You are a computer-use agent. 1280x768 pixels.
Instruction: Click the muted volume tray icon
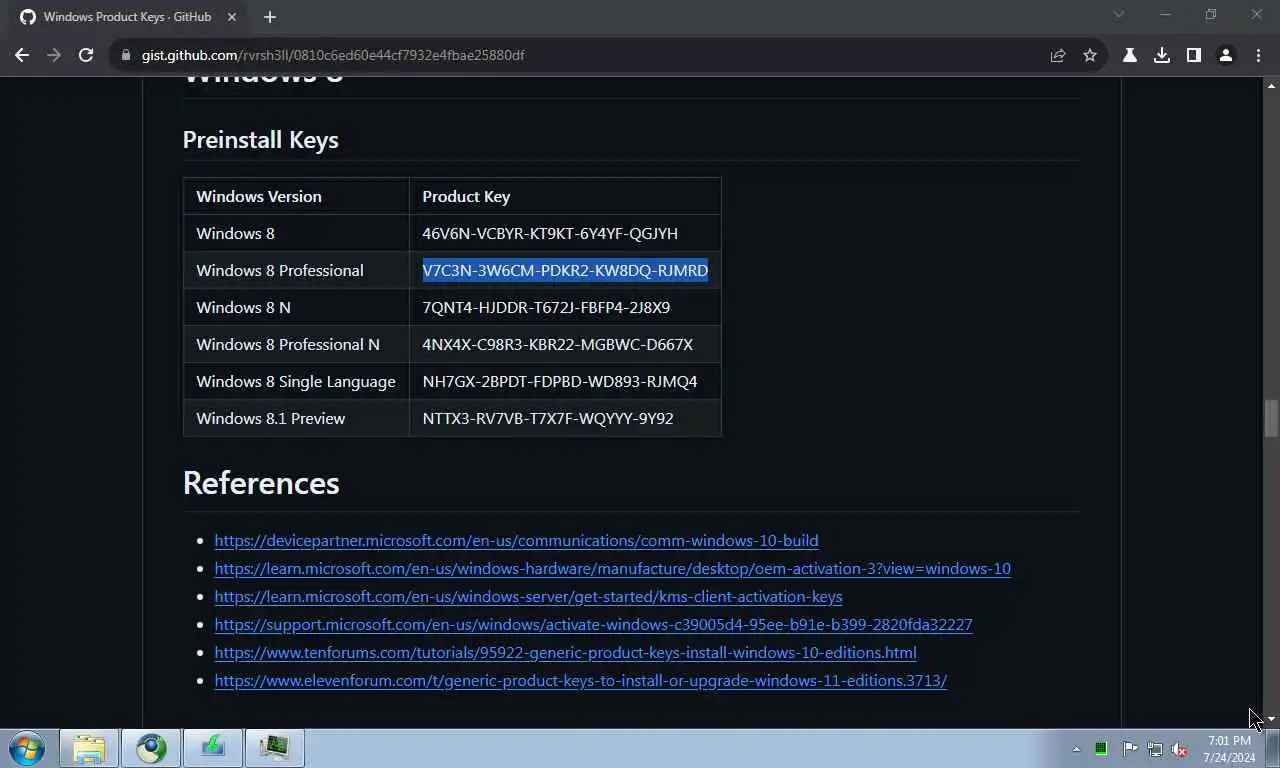1180,749
